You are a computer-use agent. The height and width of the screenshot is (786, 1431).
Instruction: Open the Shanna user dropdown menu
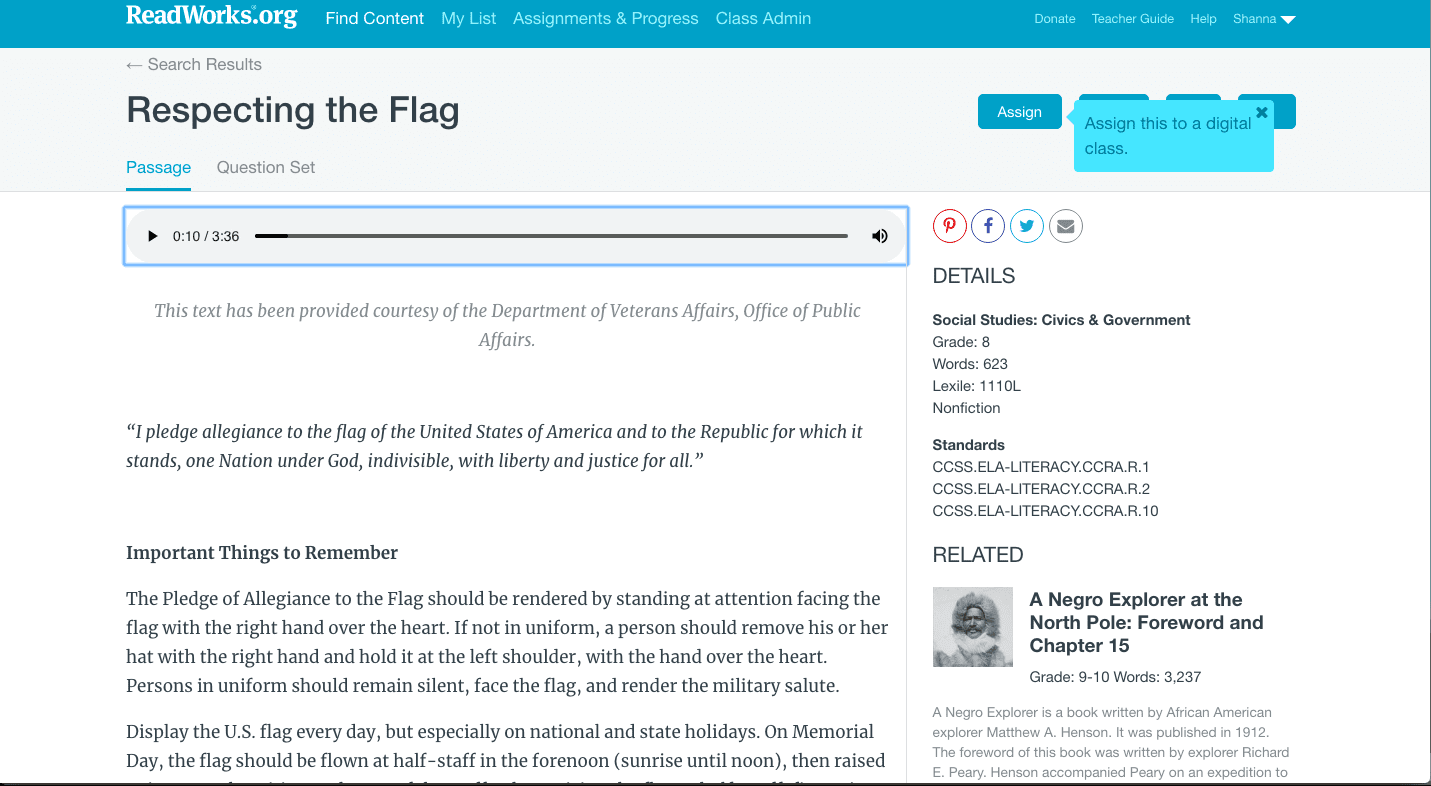click(1264, 19)
